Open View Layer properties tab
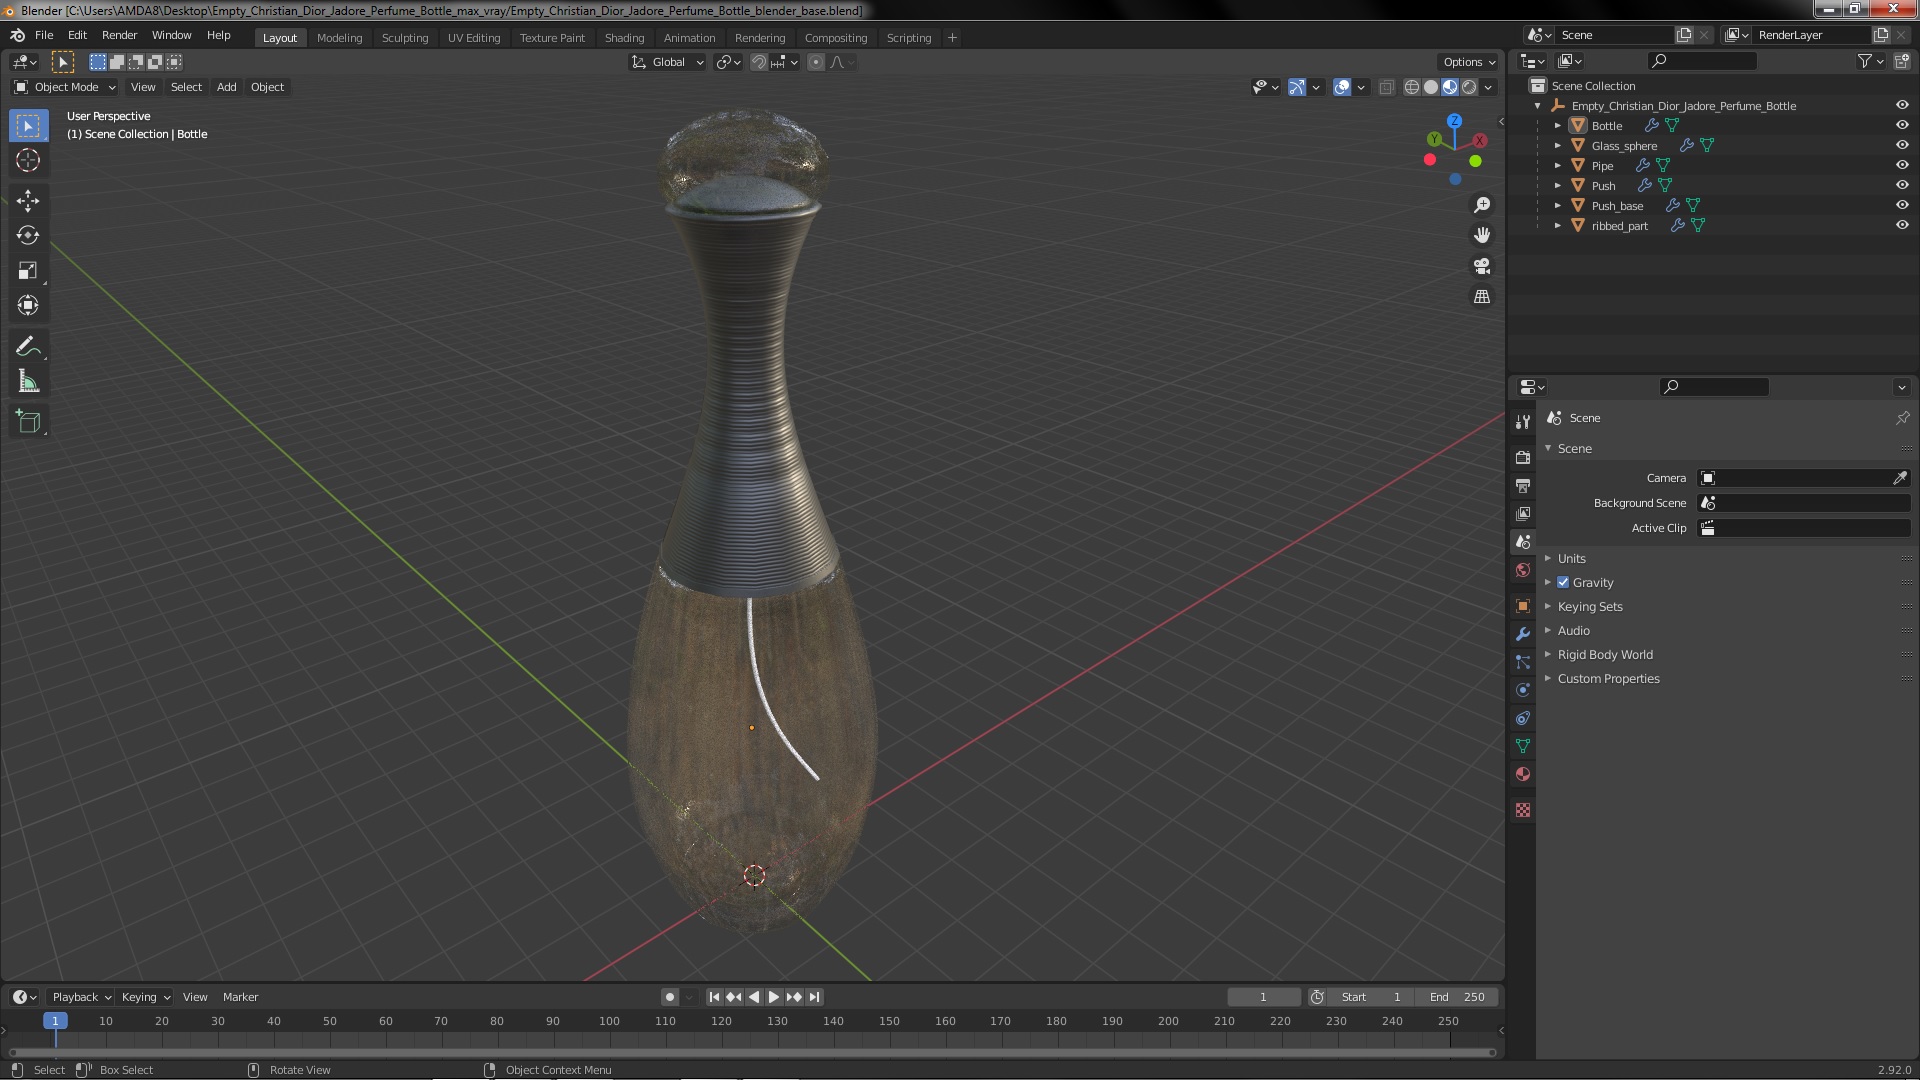Image resolution: width=1920 pixels, height=1080 pixels. [x=1522, y=513]
